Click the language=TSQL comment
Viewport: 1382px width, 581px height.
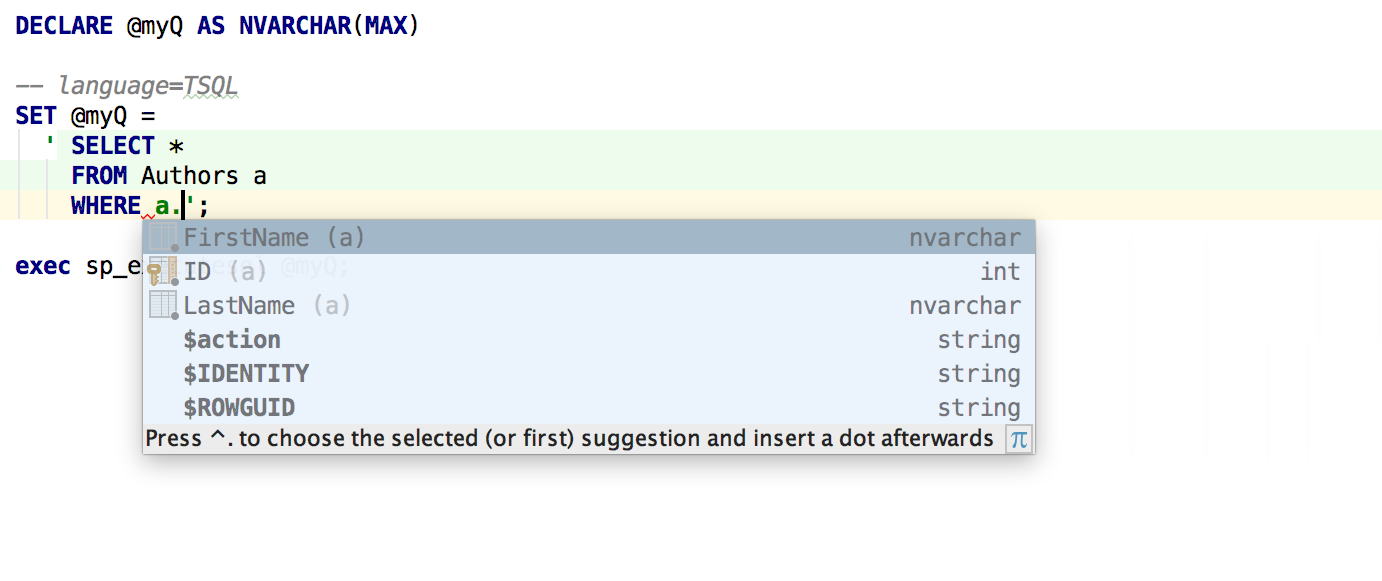pos(148,86)
